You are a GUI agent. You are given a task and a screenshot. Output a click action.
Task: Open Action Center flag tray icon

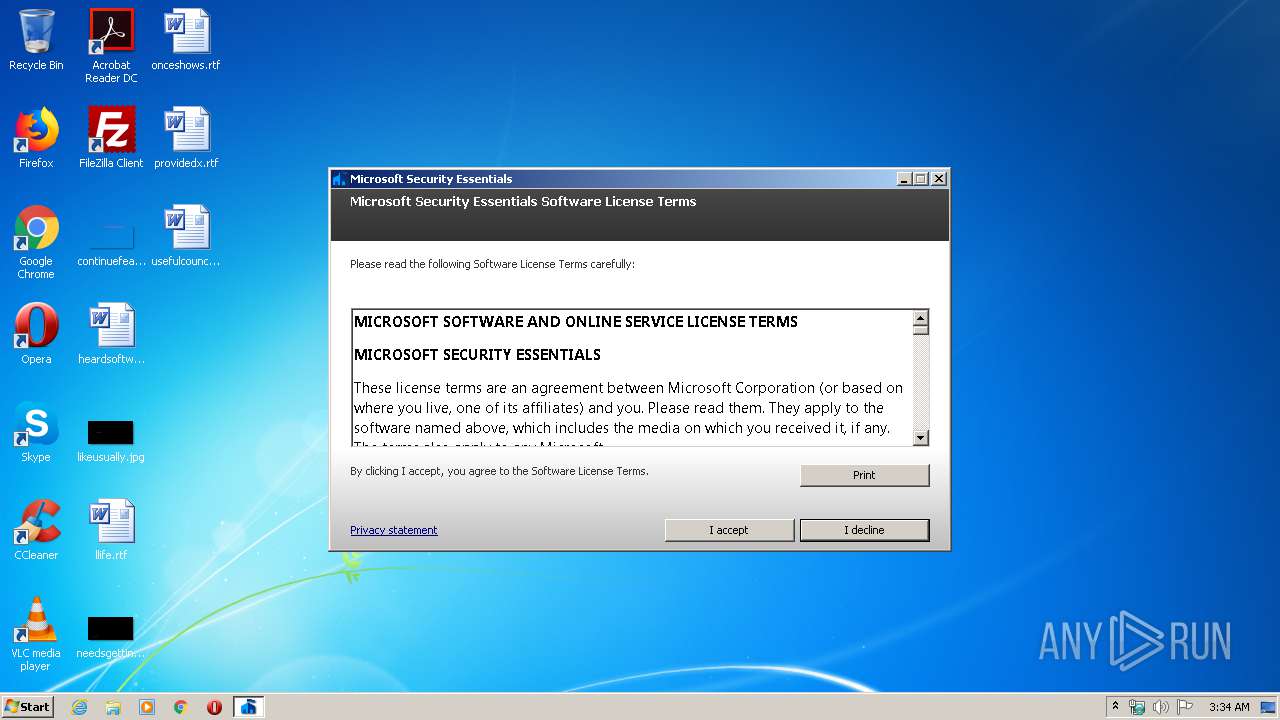(x=1185, y=707)
